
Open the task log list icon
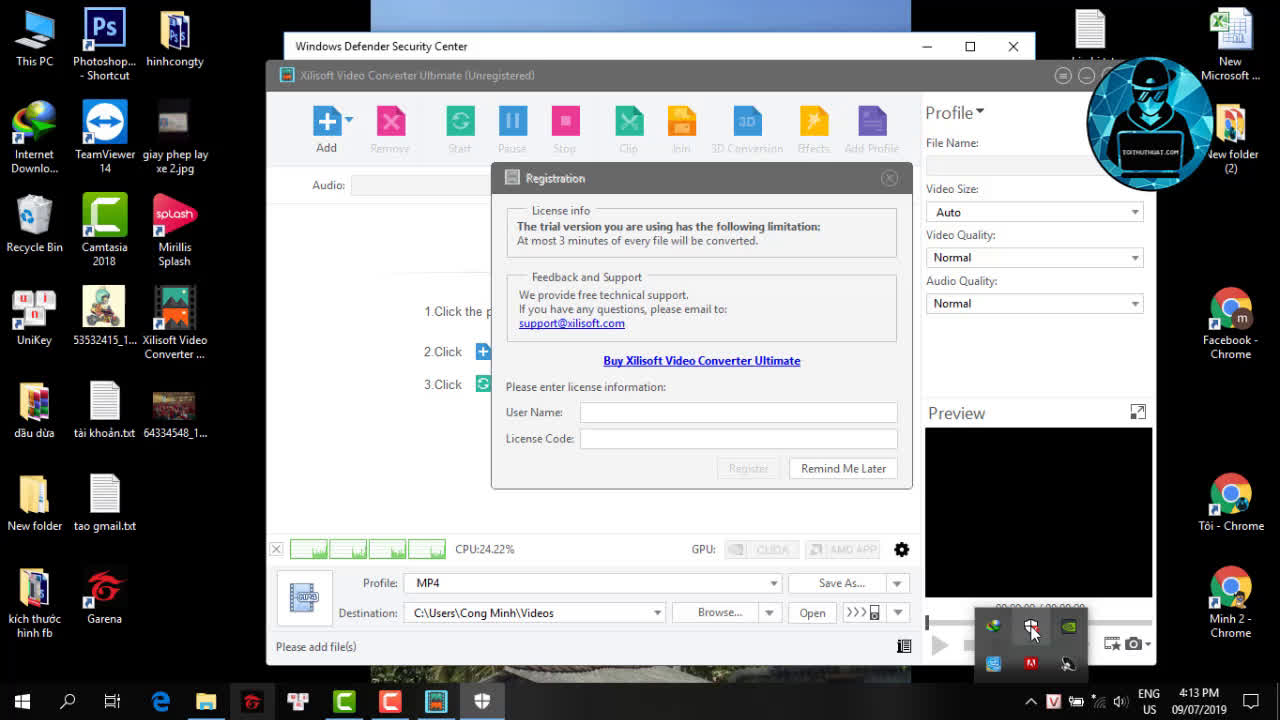point(904,646)
